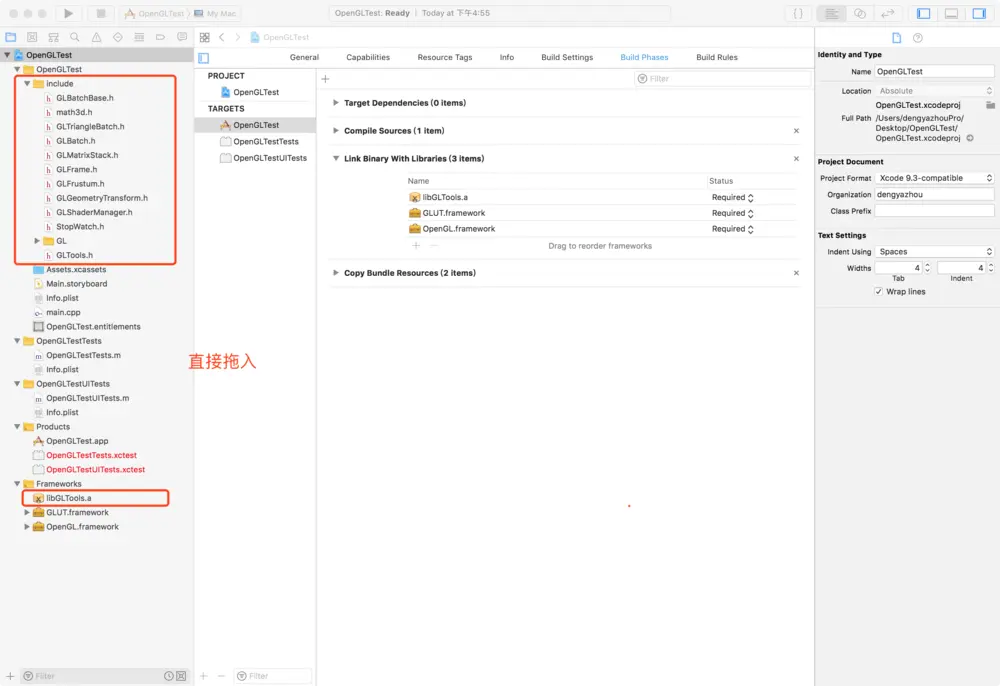This screenshot has height=686, width=1000.
Task: Increase Tab width with stepper
Action: tap(927, 265)
